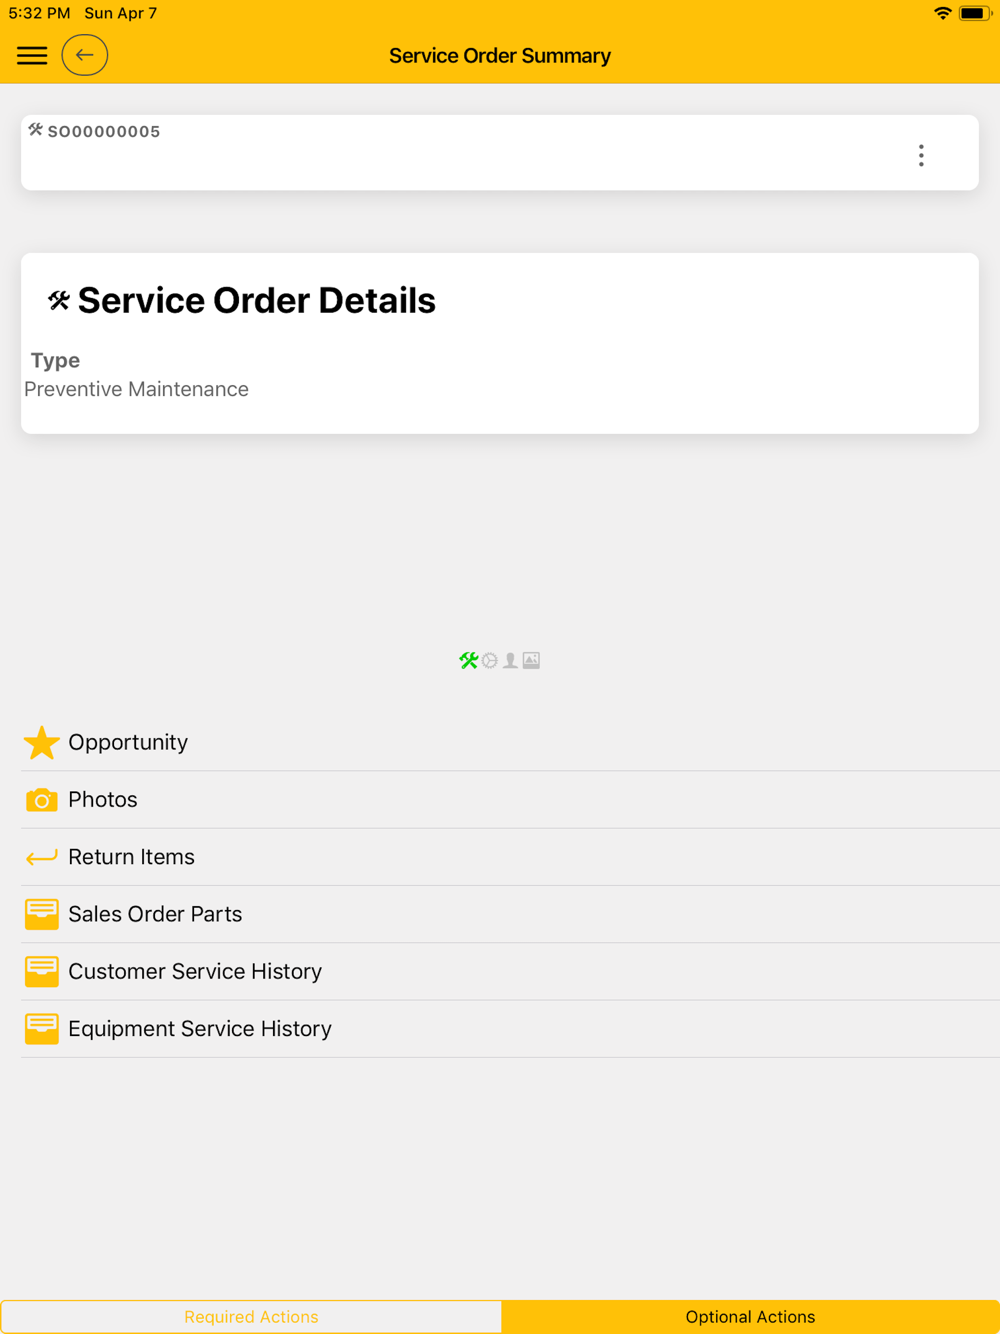
Task: Tap the Return Items arrow icon
Action: 41,857
